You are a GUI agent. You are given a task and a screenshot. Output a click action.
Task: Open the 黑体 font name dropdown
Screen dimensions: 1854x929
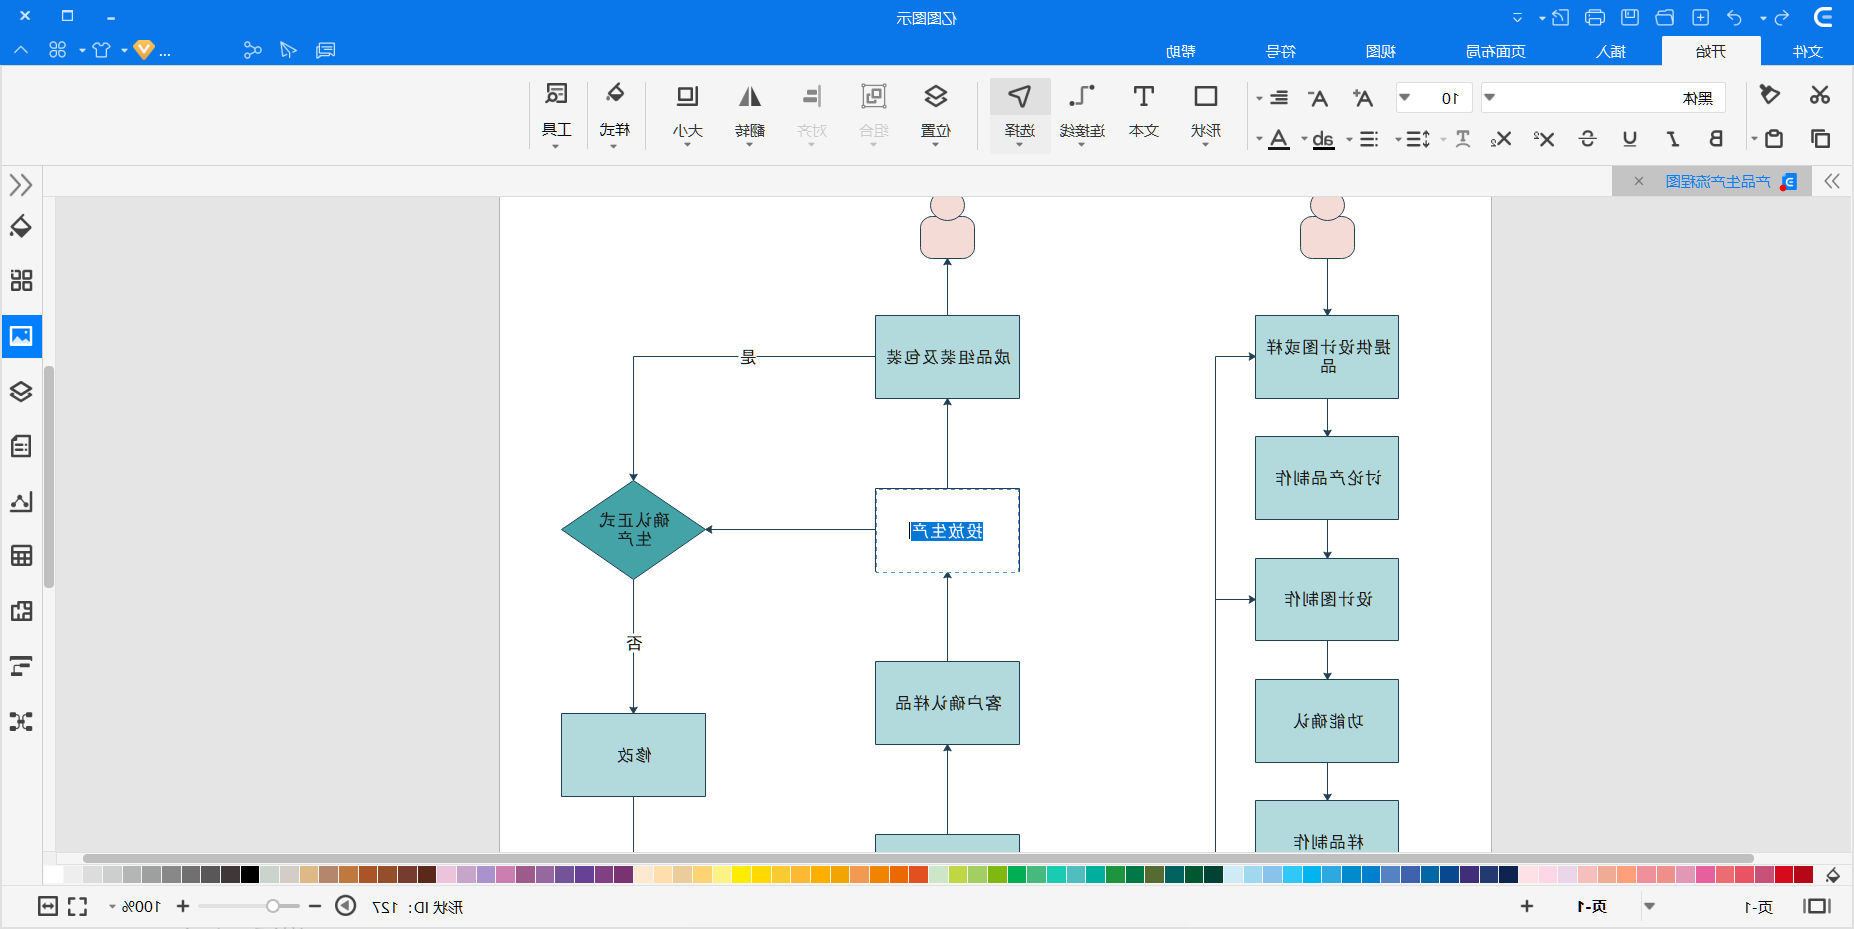click(x=1489, y=98)
